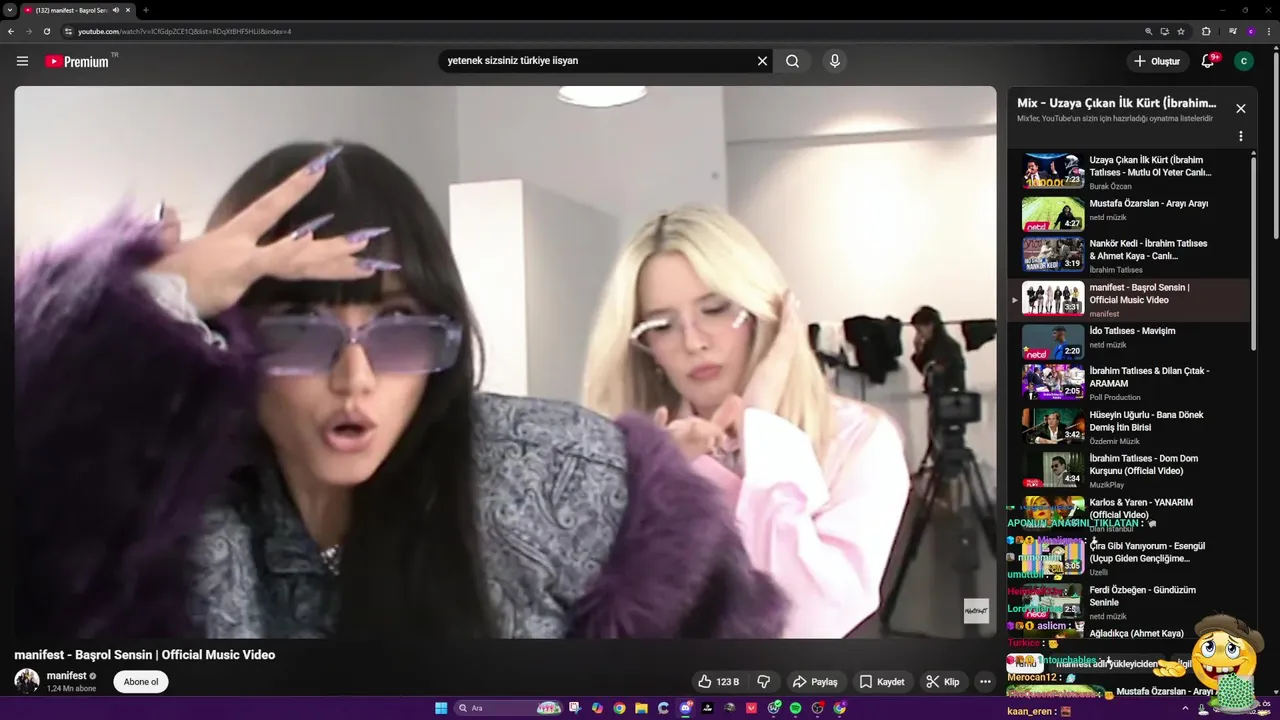
Task: Dislike the video with thumbs-down button
Action: 764,682
